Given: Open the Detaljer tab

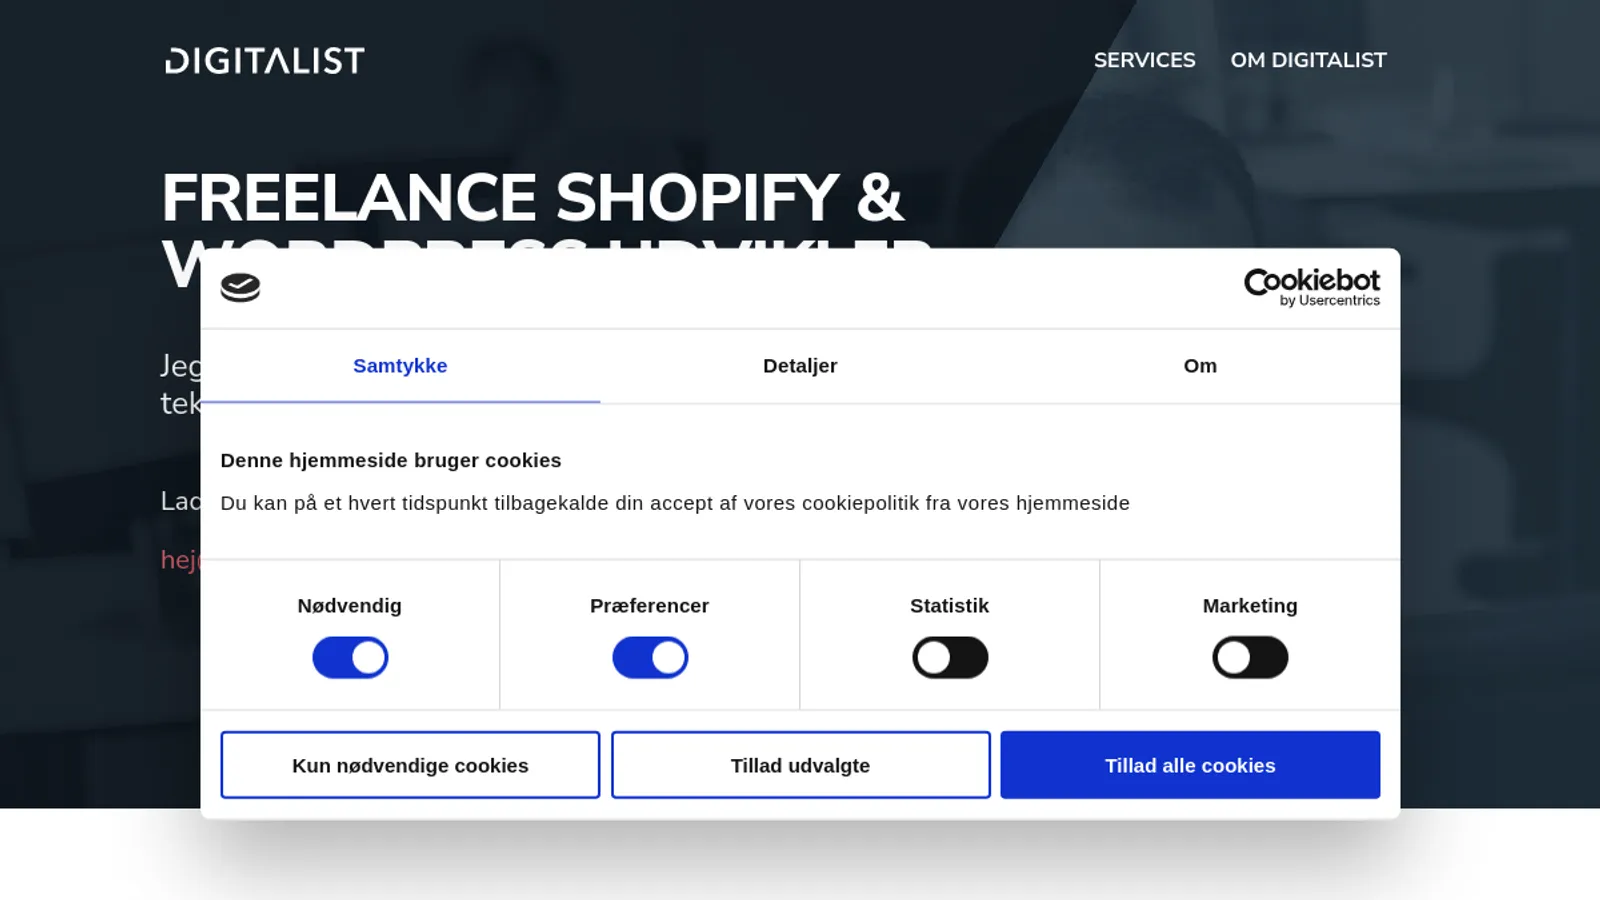Looking at the screenshot, I should [800, 366].
